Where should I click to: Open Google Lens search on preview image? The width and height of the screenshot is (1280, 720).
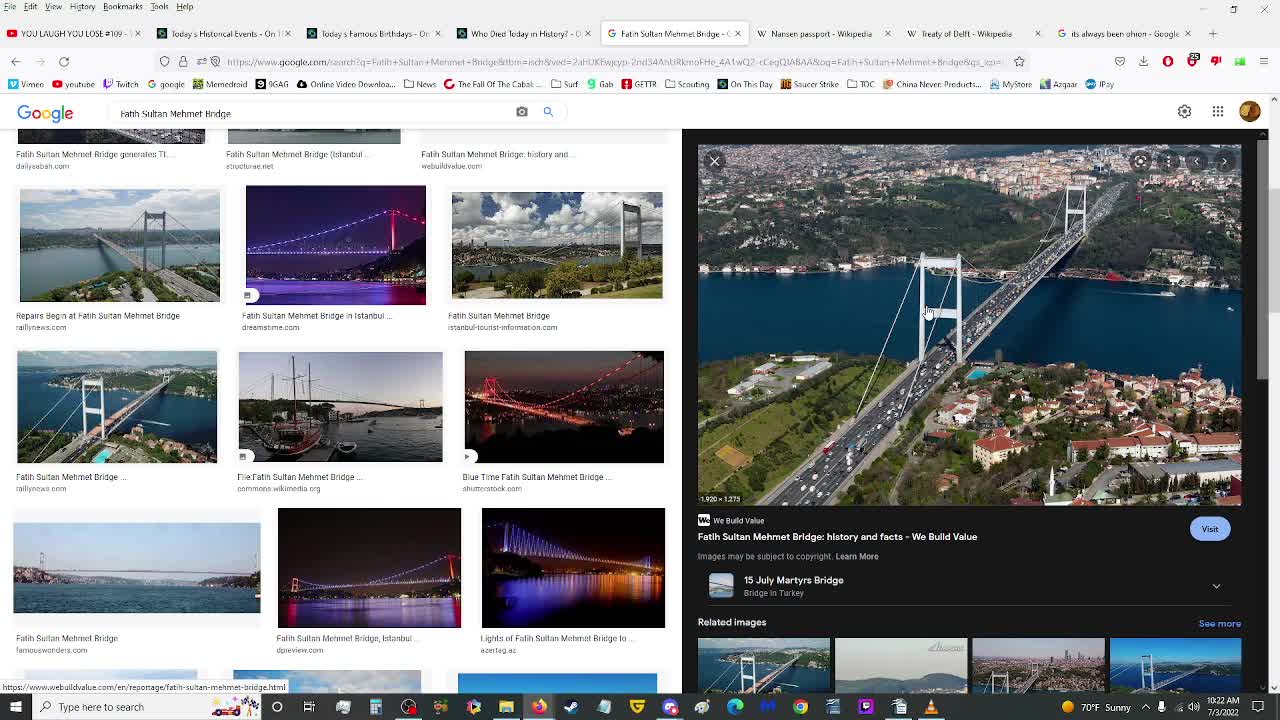(x=1140, y=161)
